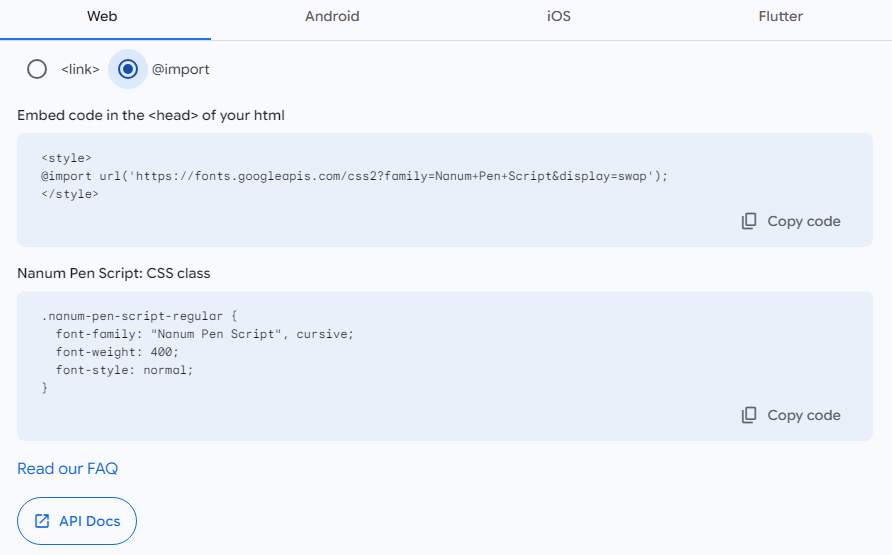Click the "@import" option label
Screen dimensions: 892x555
tap(180, 70)
